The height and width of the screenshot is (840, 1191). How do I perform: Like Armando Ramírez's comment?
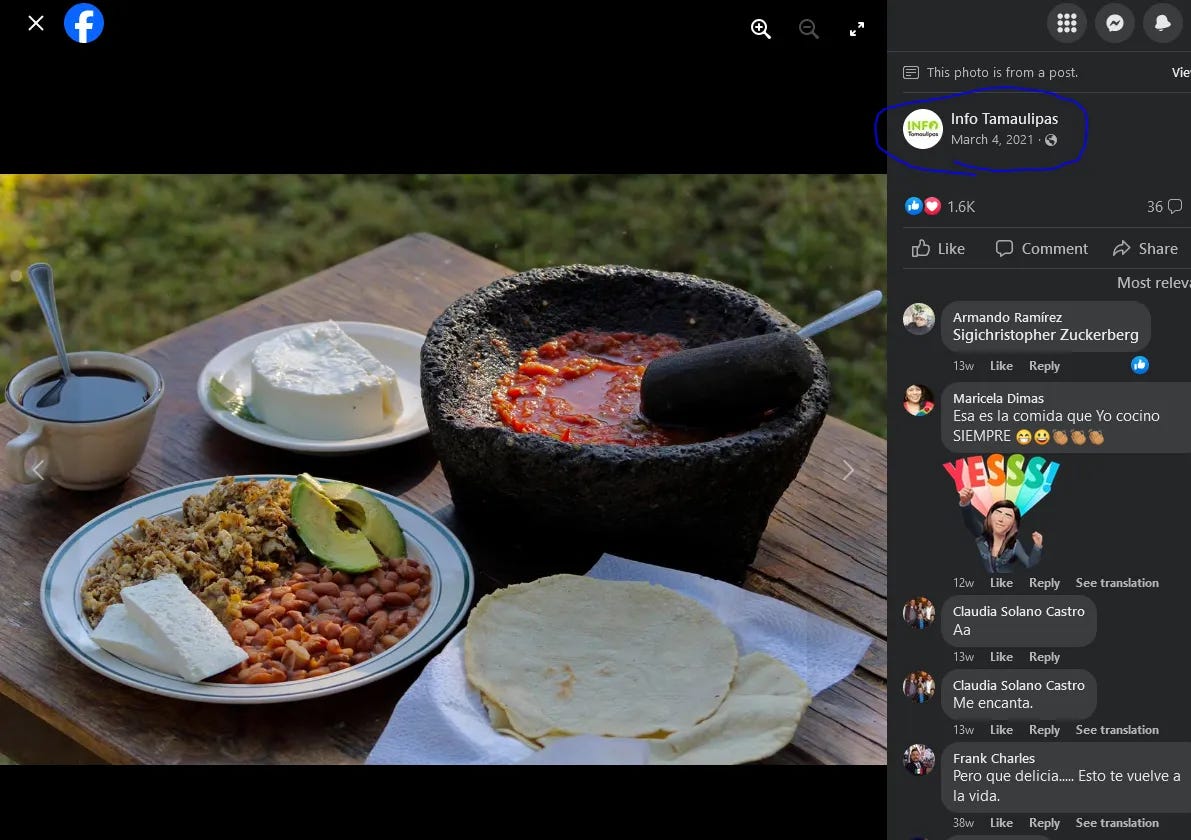click(x=1001, y=366)
